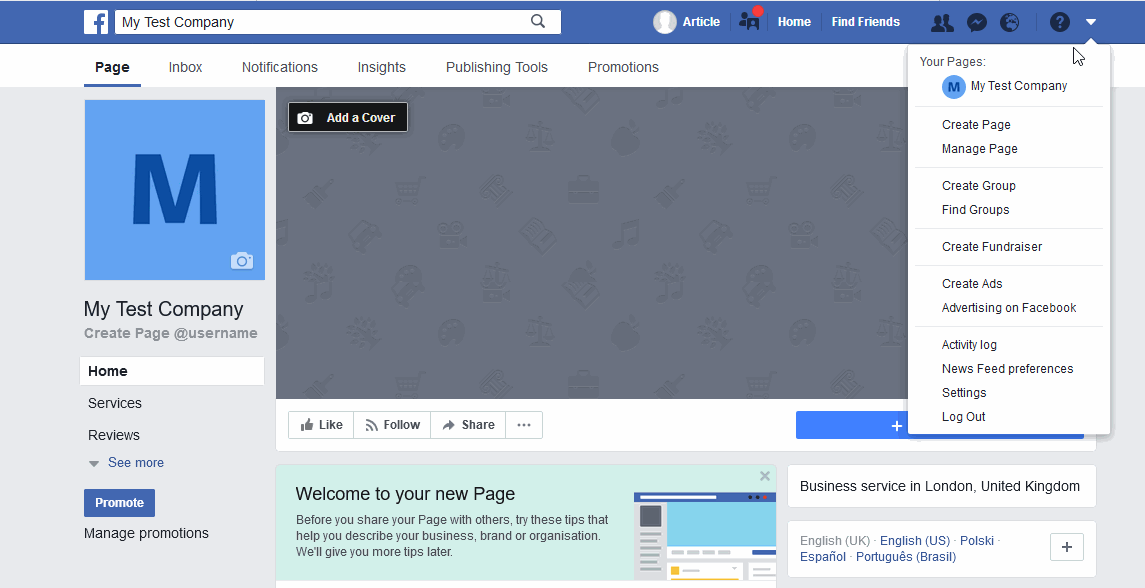The image size is (1145, 588).
Task: Switch language to English (US)
Action: click(x=915, y=541)
